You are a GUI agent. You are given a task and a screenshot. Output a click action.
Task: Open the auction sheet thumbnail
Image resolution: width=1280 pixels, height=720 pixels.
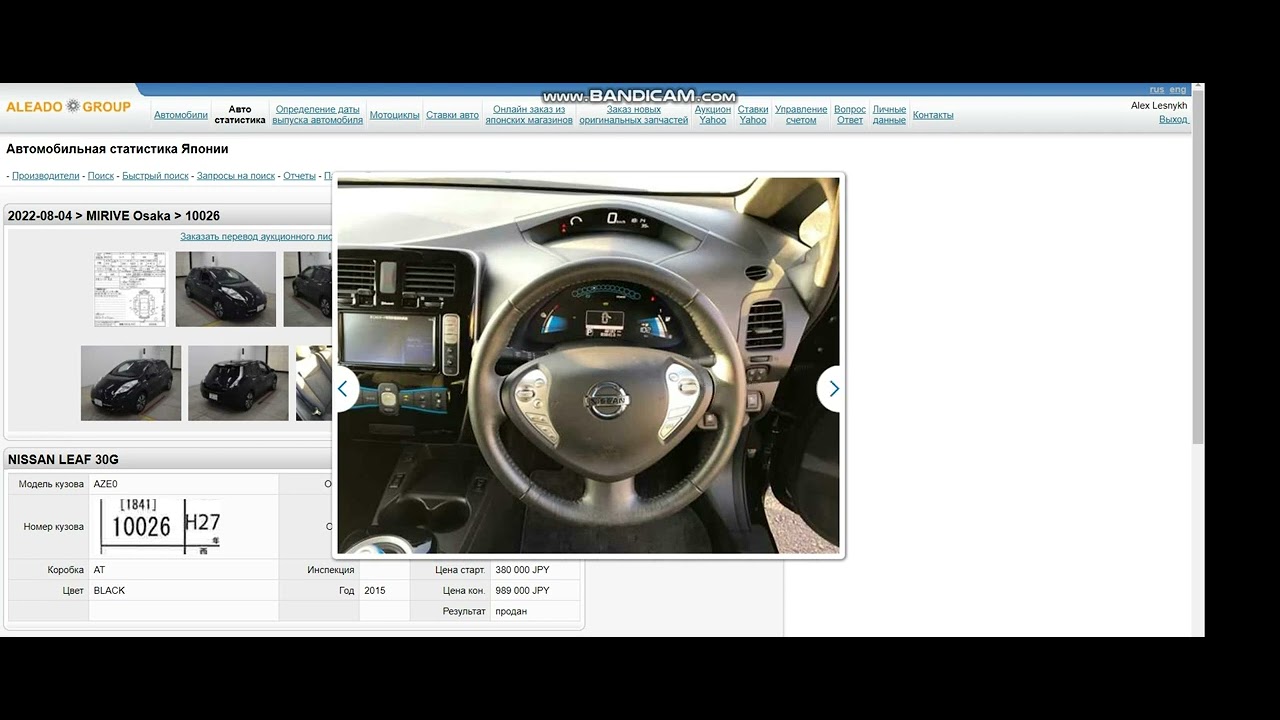(x=130, y=289)
